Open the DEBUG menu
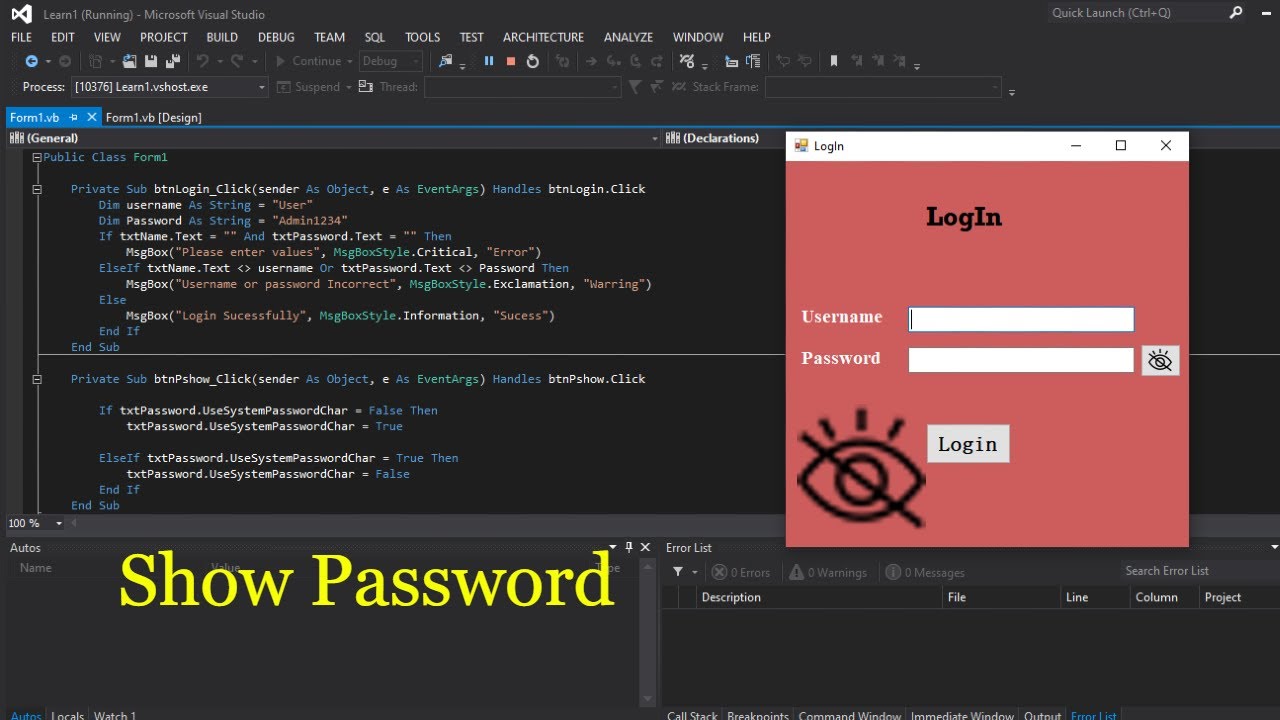 [276, 37]
